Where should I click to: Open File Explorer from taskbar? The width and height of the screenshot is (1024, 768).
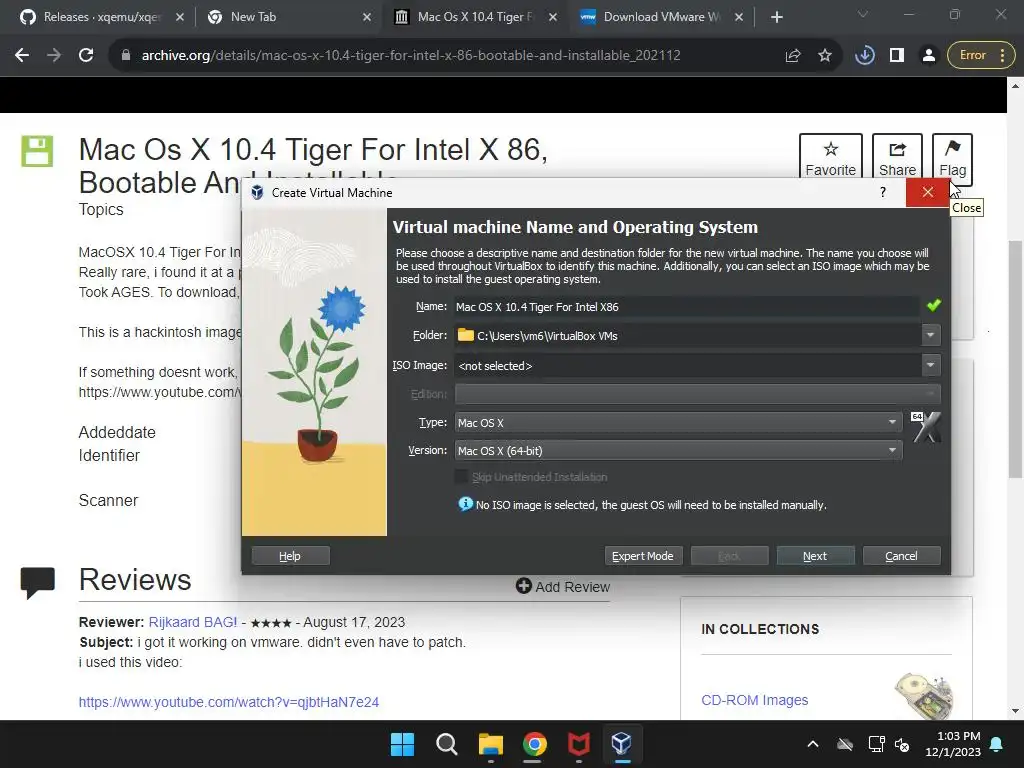pos(490,744)
